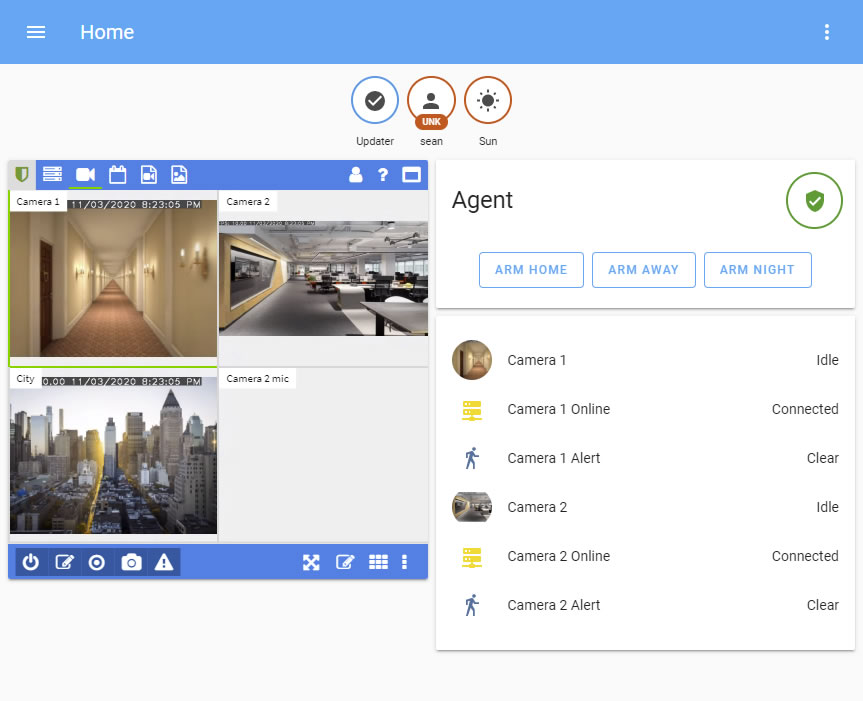Click the user account icon

[355, 175]
